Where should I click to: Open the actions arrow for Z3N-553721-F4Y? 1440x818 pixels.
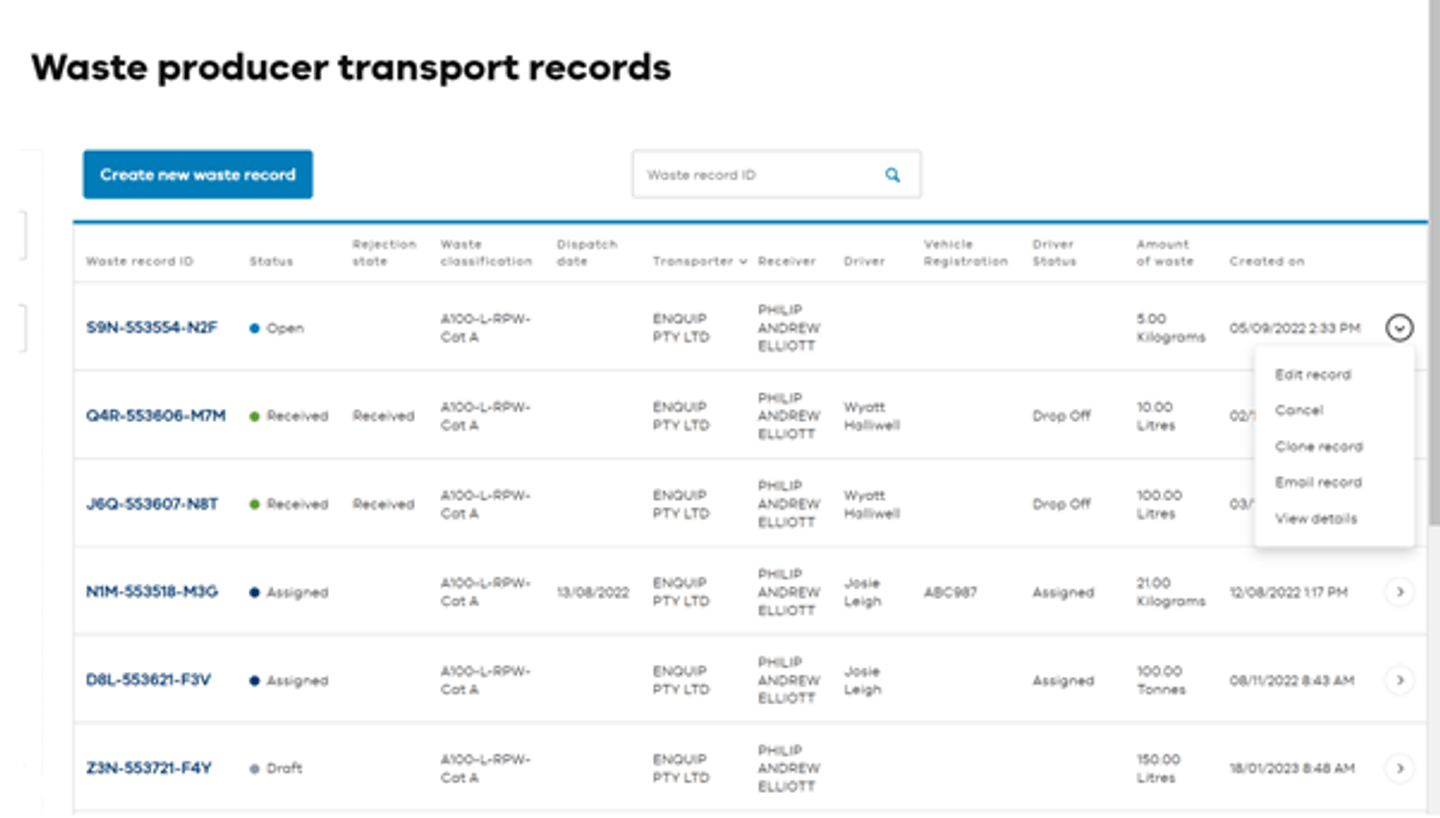click(1399, 768)
